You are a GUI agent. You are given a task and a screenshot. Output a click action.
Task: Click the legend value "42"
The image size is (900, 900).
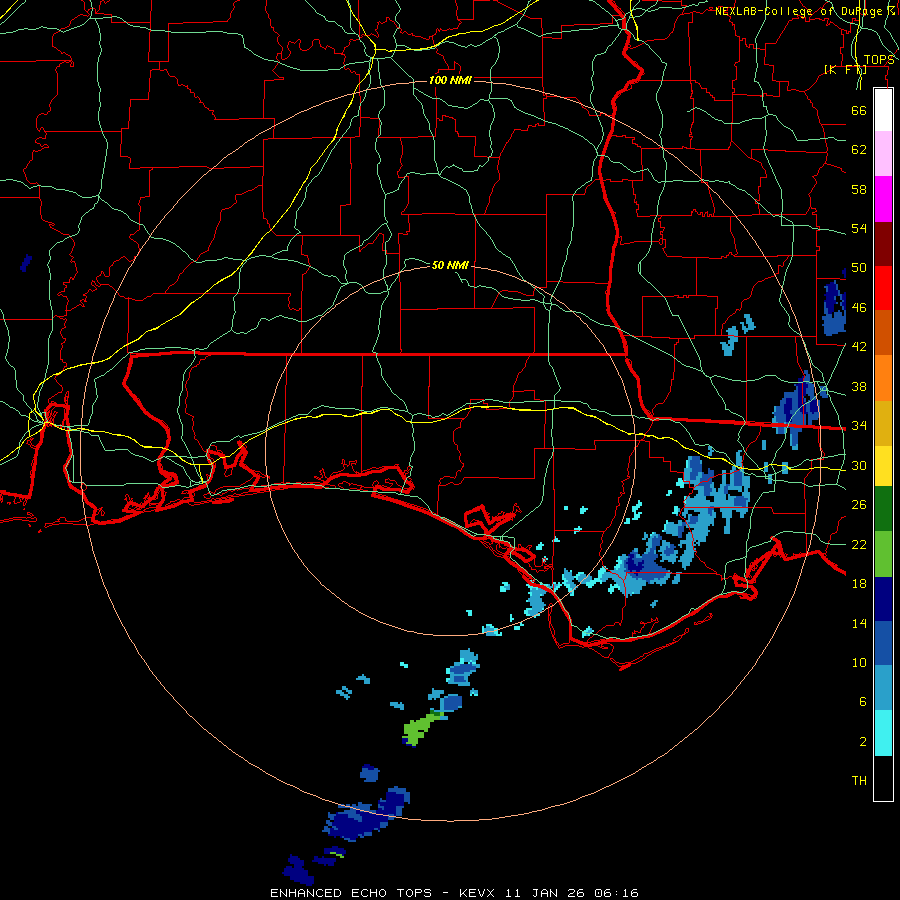click(x=859, y=347)
